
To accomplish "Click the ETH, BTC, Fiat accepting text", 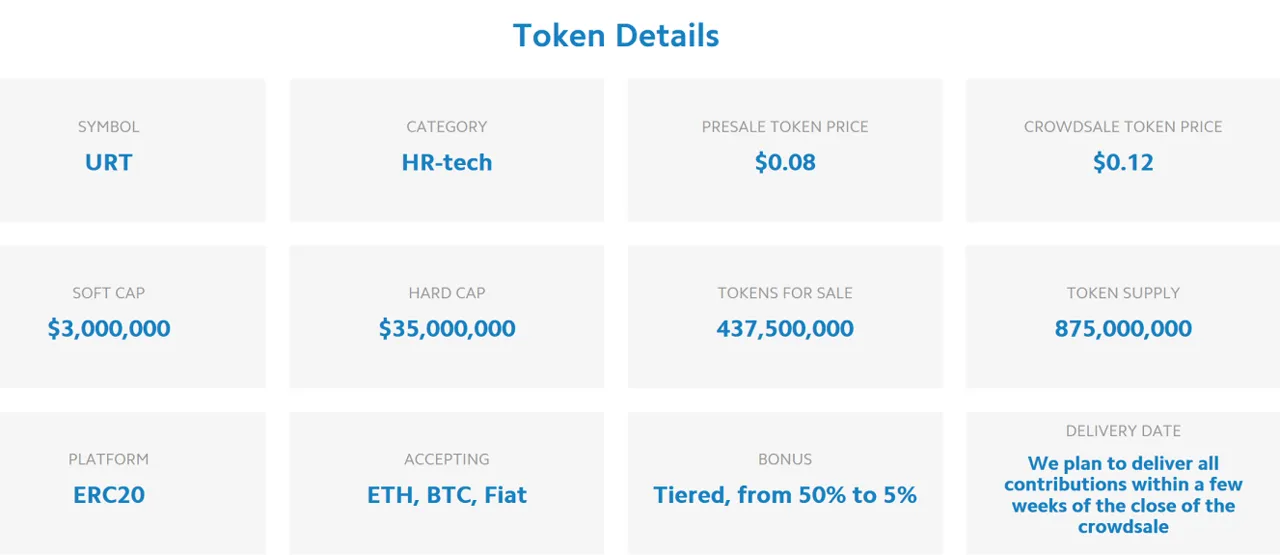I will (447, 495).
